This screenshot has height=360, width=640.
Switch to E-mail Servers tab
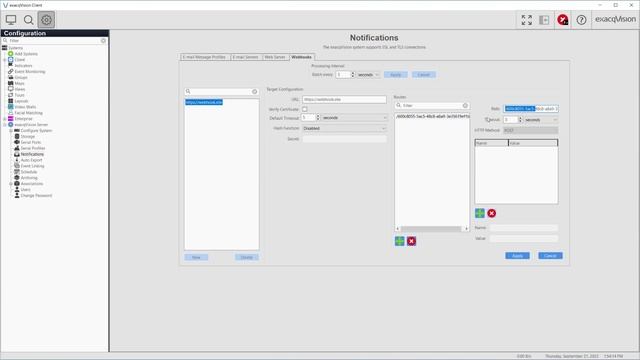[245, 57]
